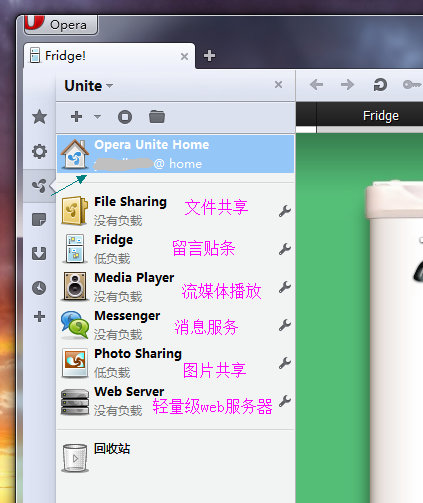Click the 没有负载 status under File Sharing
This screenshot has height=503, width=423.
118,221
